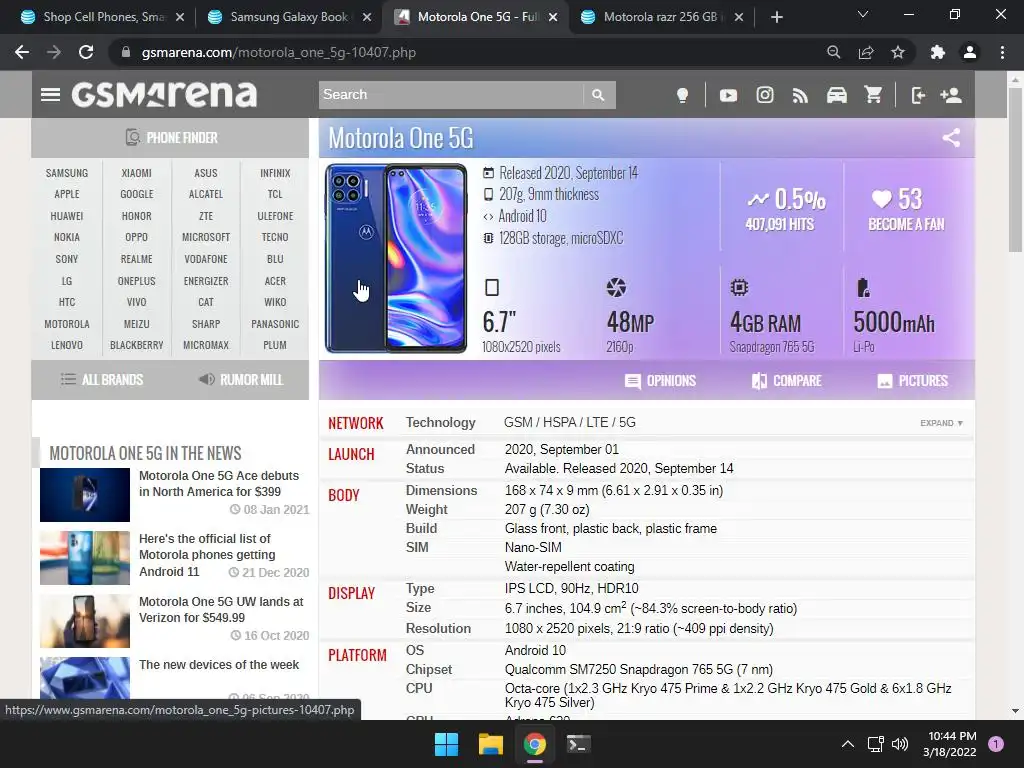
Task: Open Terminal on the taskbar
Action: 578,744
